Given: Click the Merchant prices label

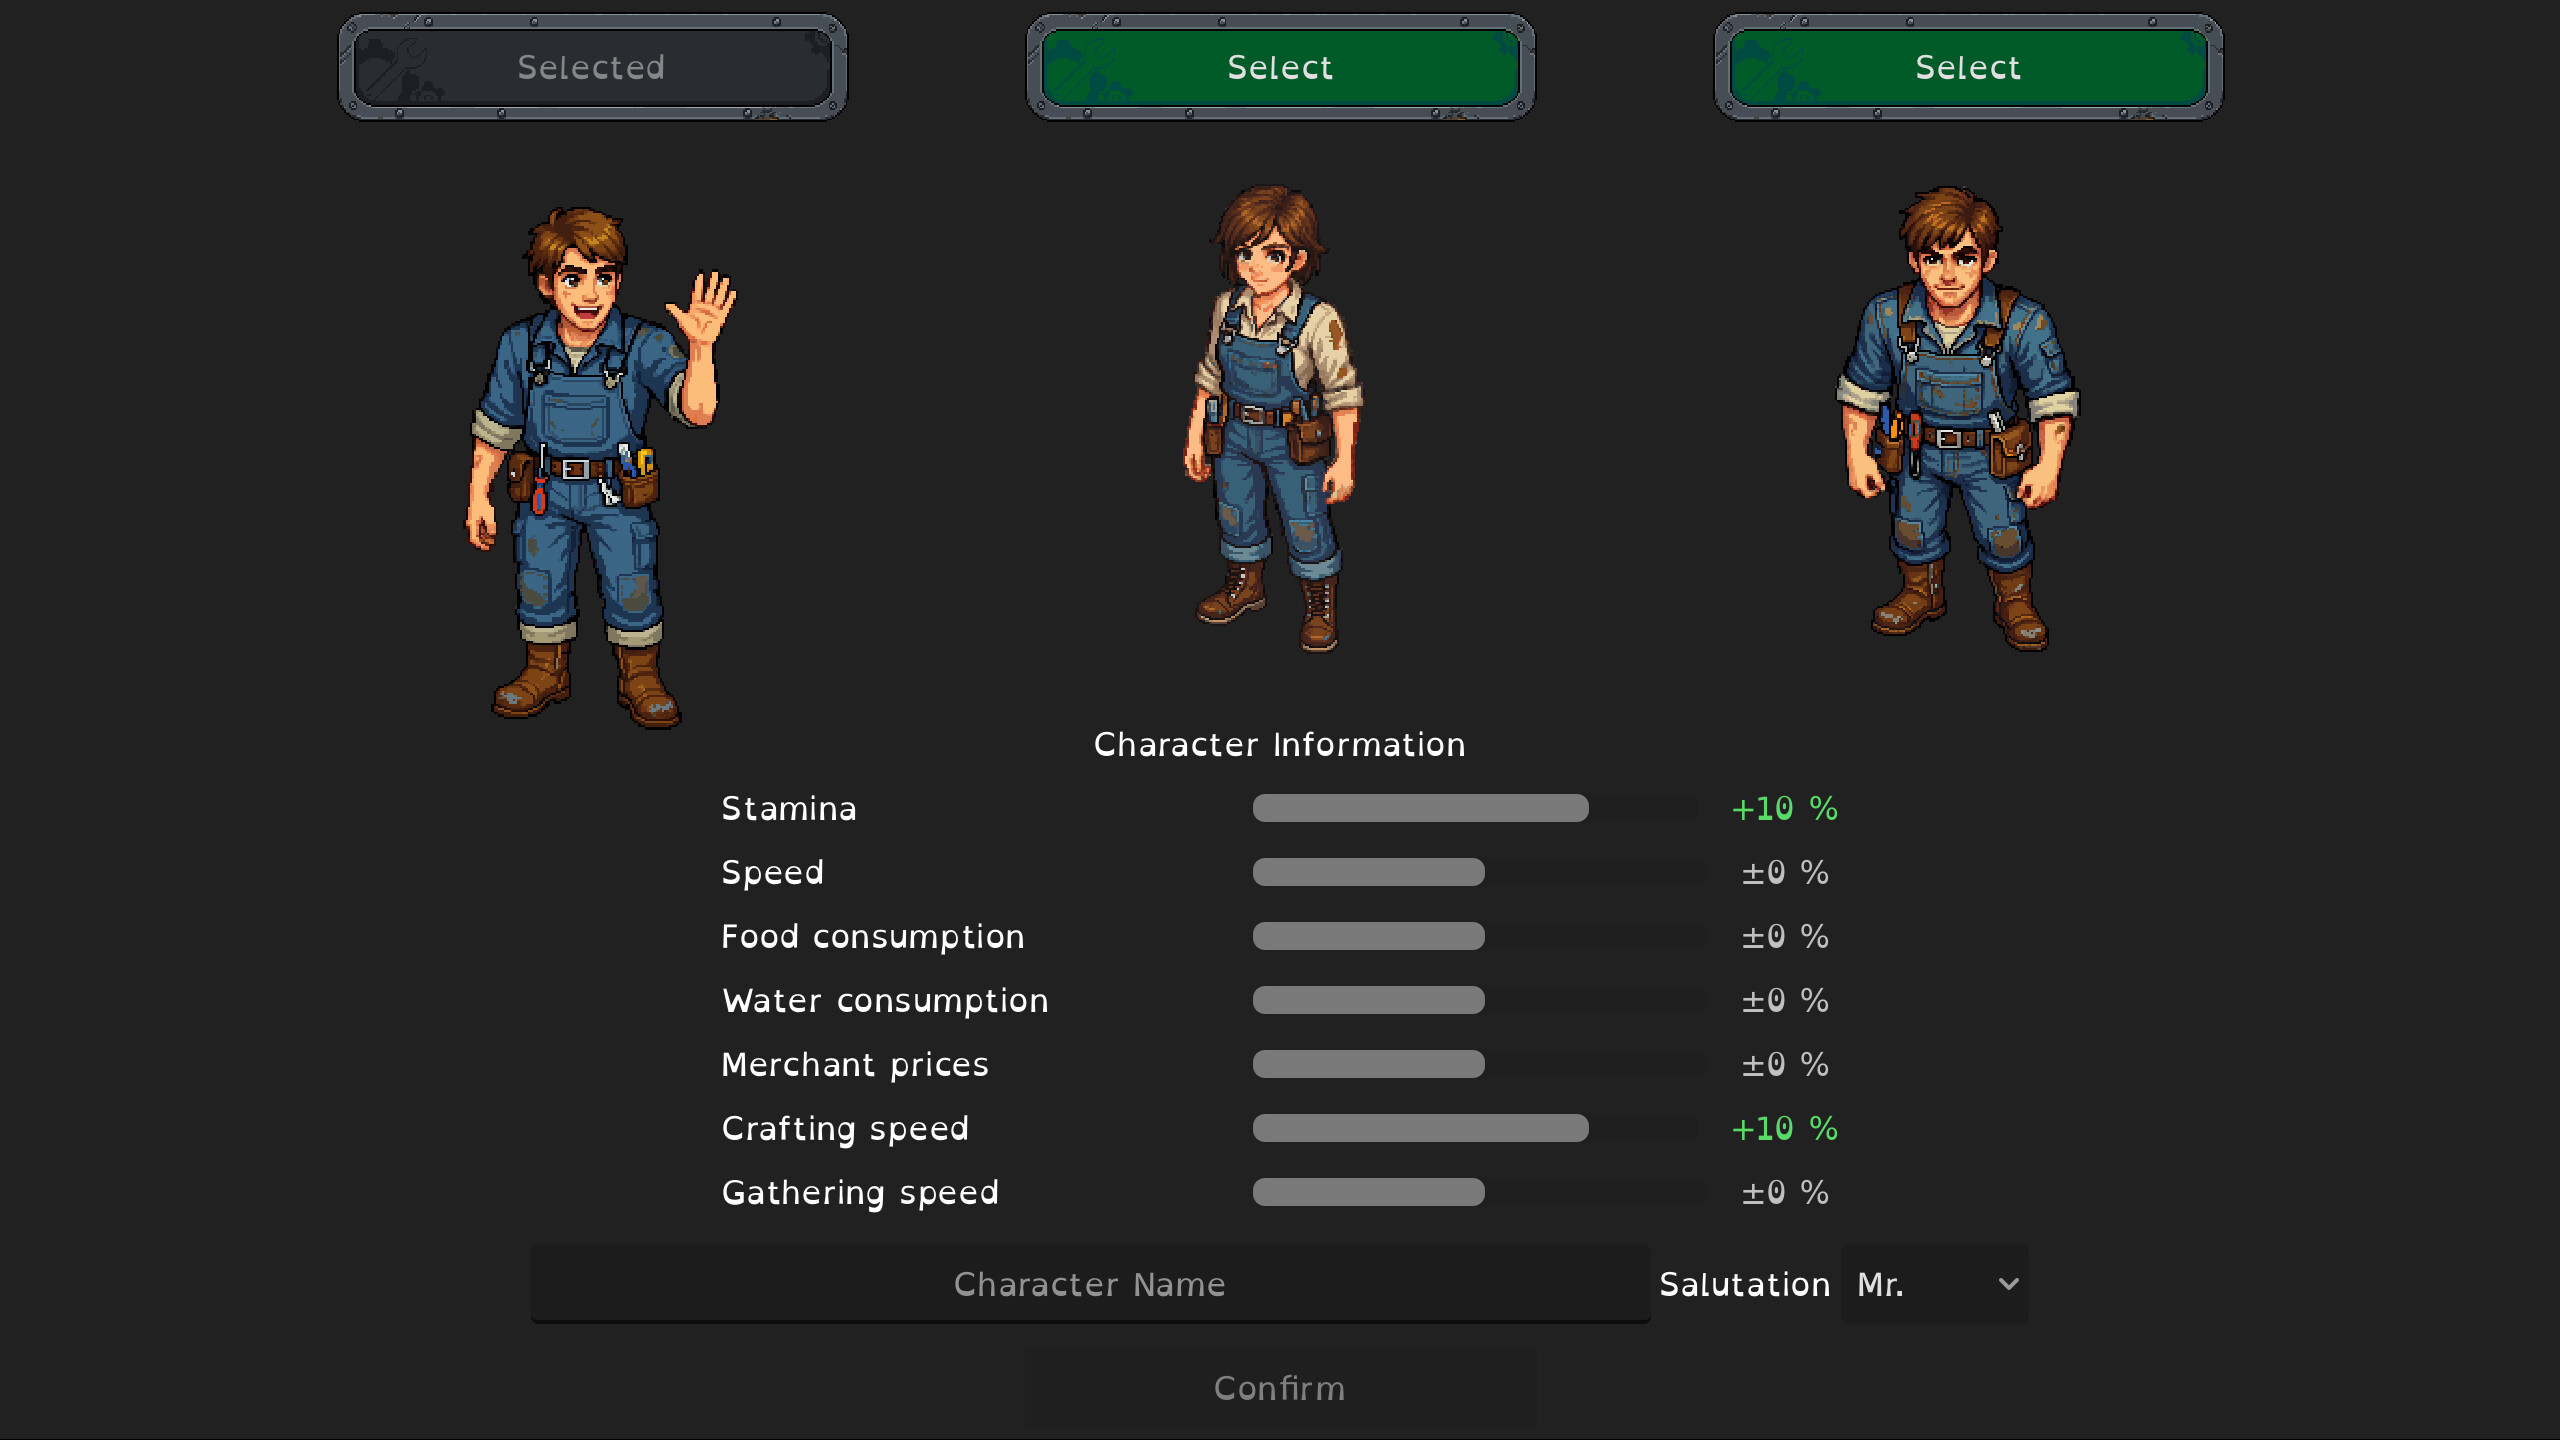Looking at the screenshot, I should point(855,1065).
